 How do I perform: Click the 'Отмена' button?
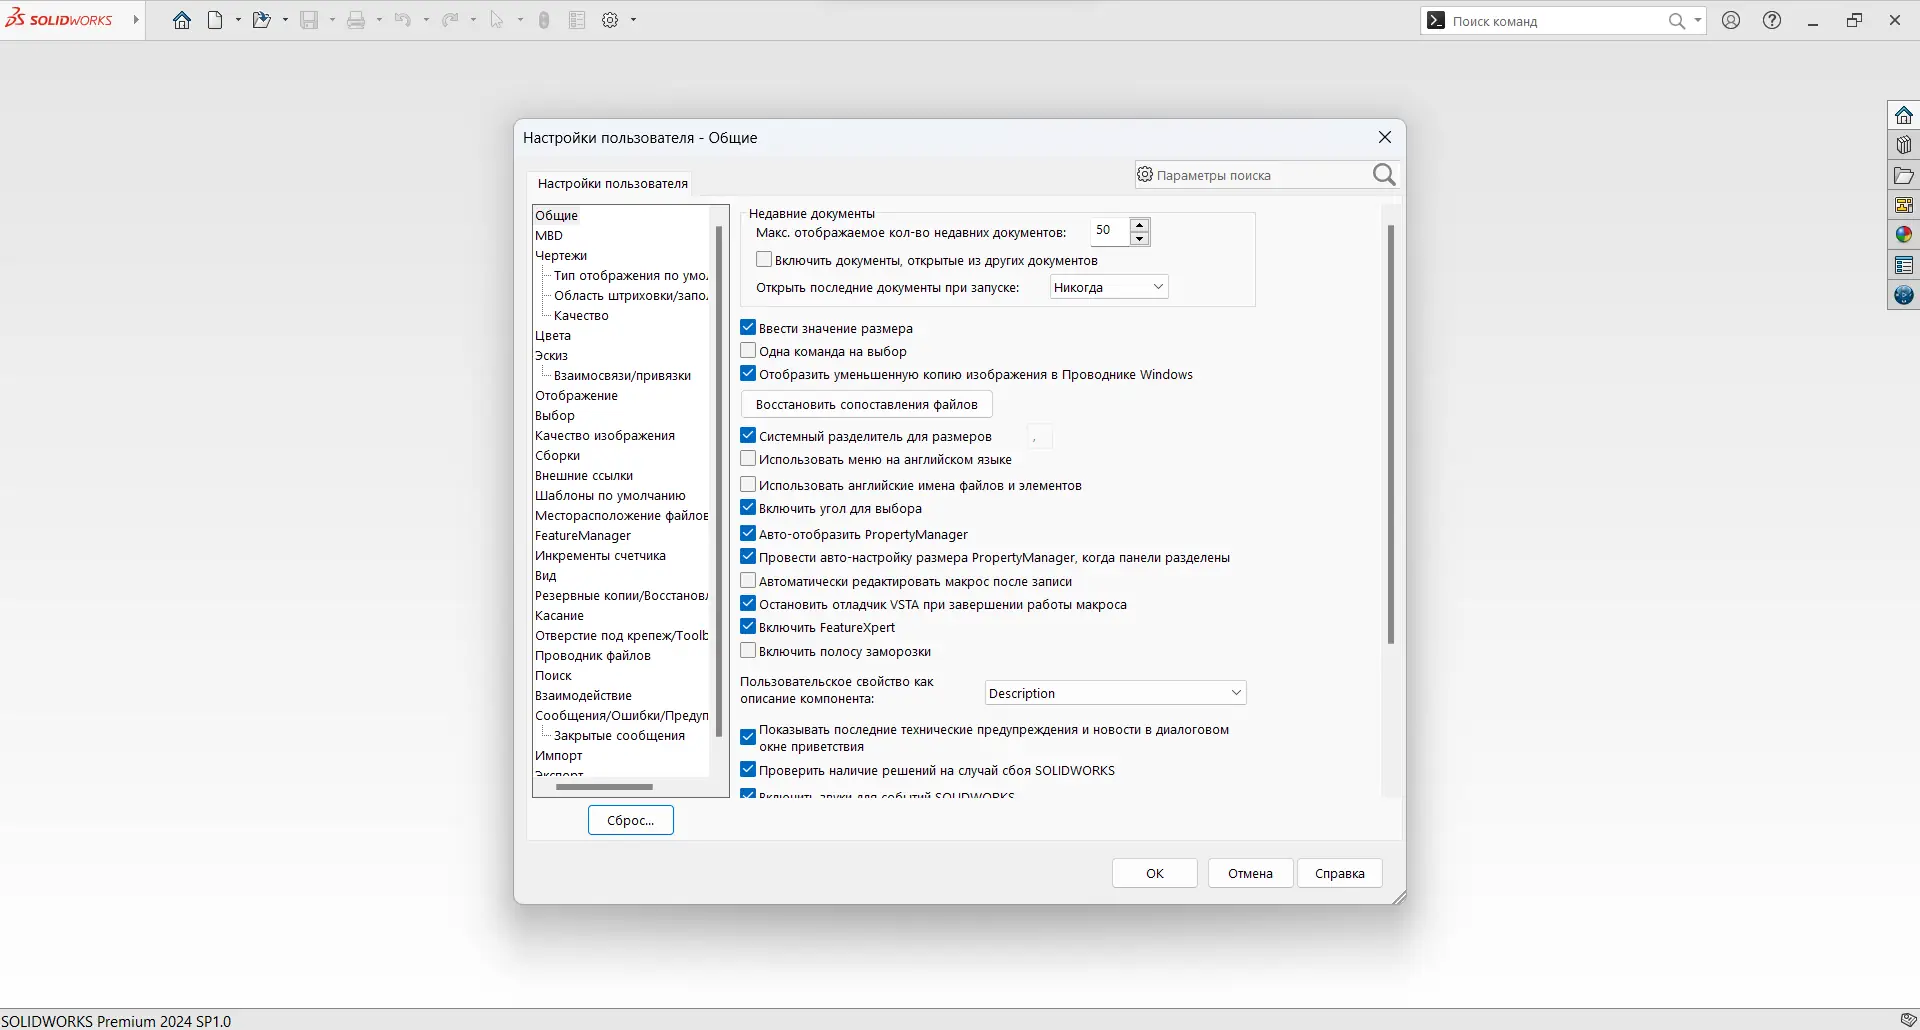click(1251, 873)
